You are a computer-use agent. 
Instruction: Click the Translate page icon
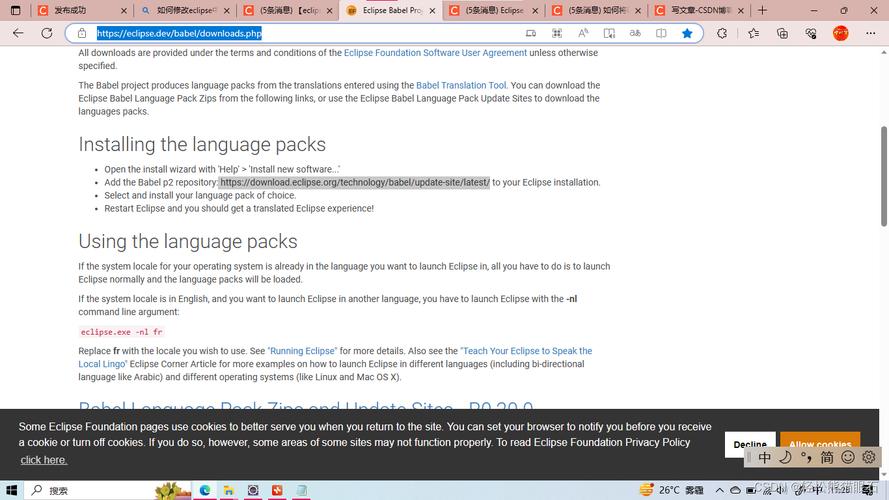pos(635,33)
